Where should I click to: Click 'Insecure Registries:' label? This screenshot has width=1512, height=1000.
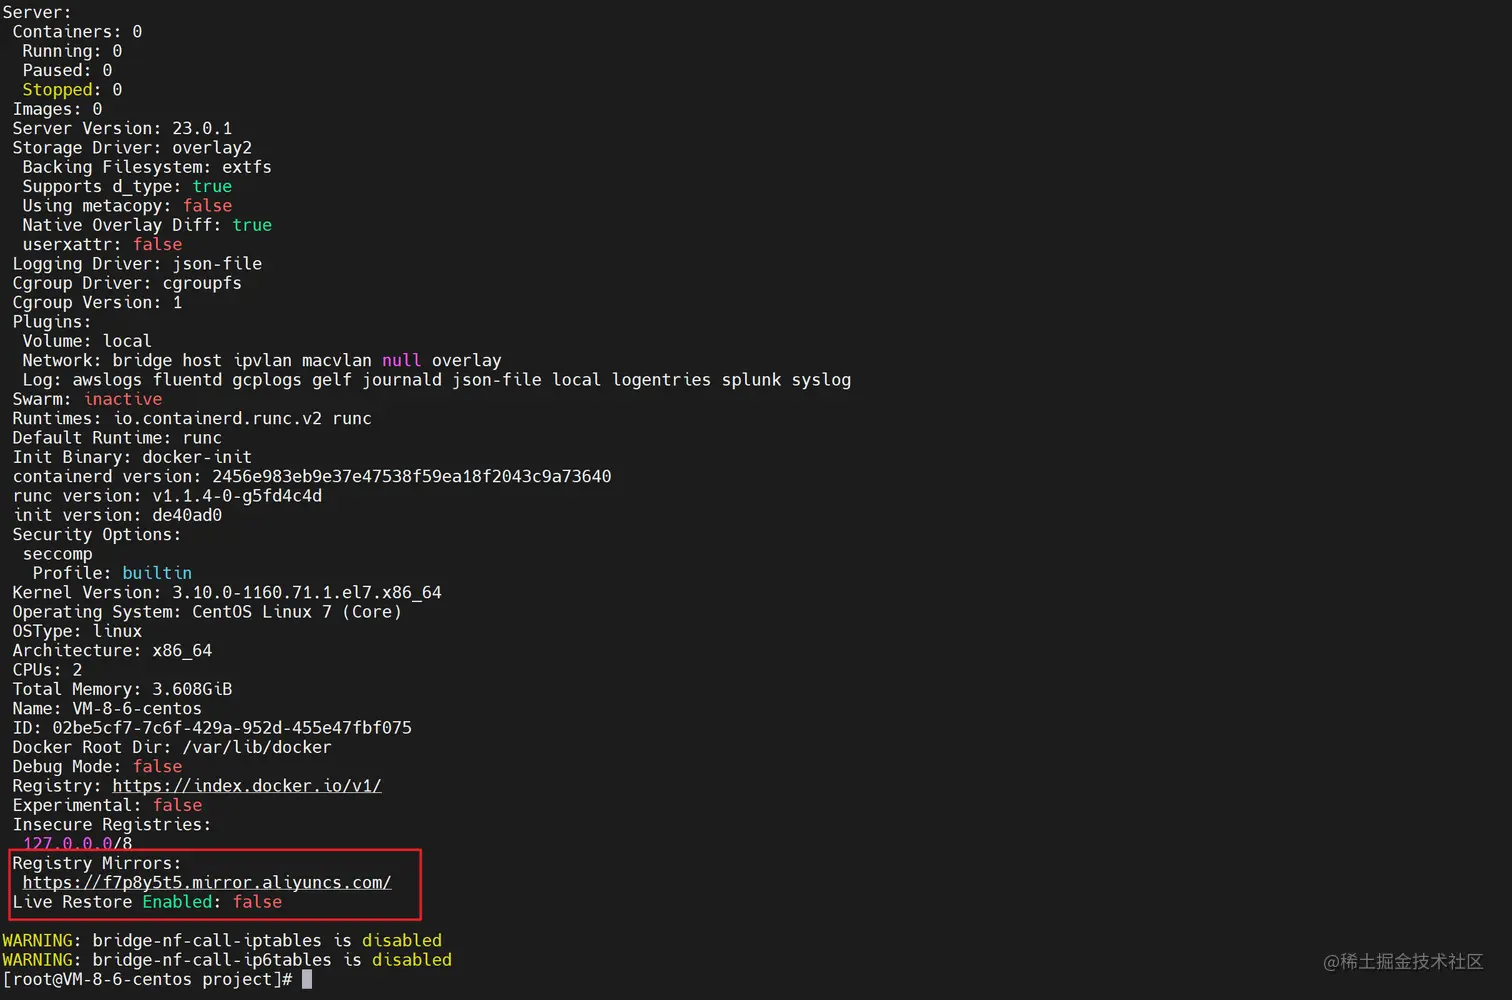[112, 825]
